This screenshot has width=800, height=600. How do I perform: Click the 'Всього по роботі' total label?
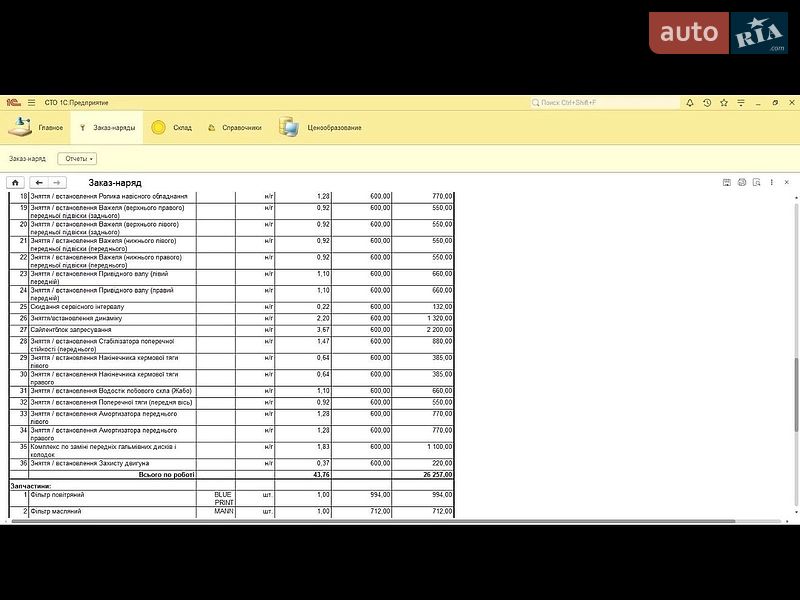click(x=166, y=474)
